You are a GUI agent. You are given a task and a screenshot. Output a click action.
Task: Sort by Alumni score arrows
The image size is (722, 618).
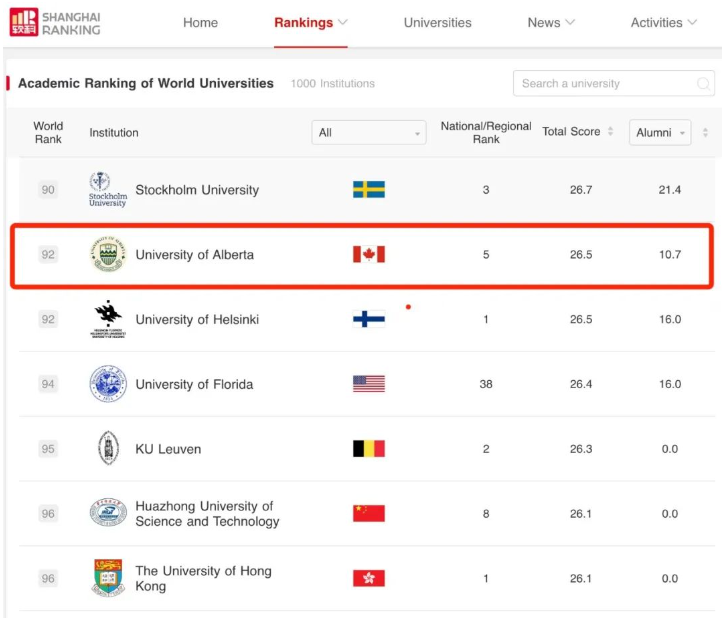(705, 133)
